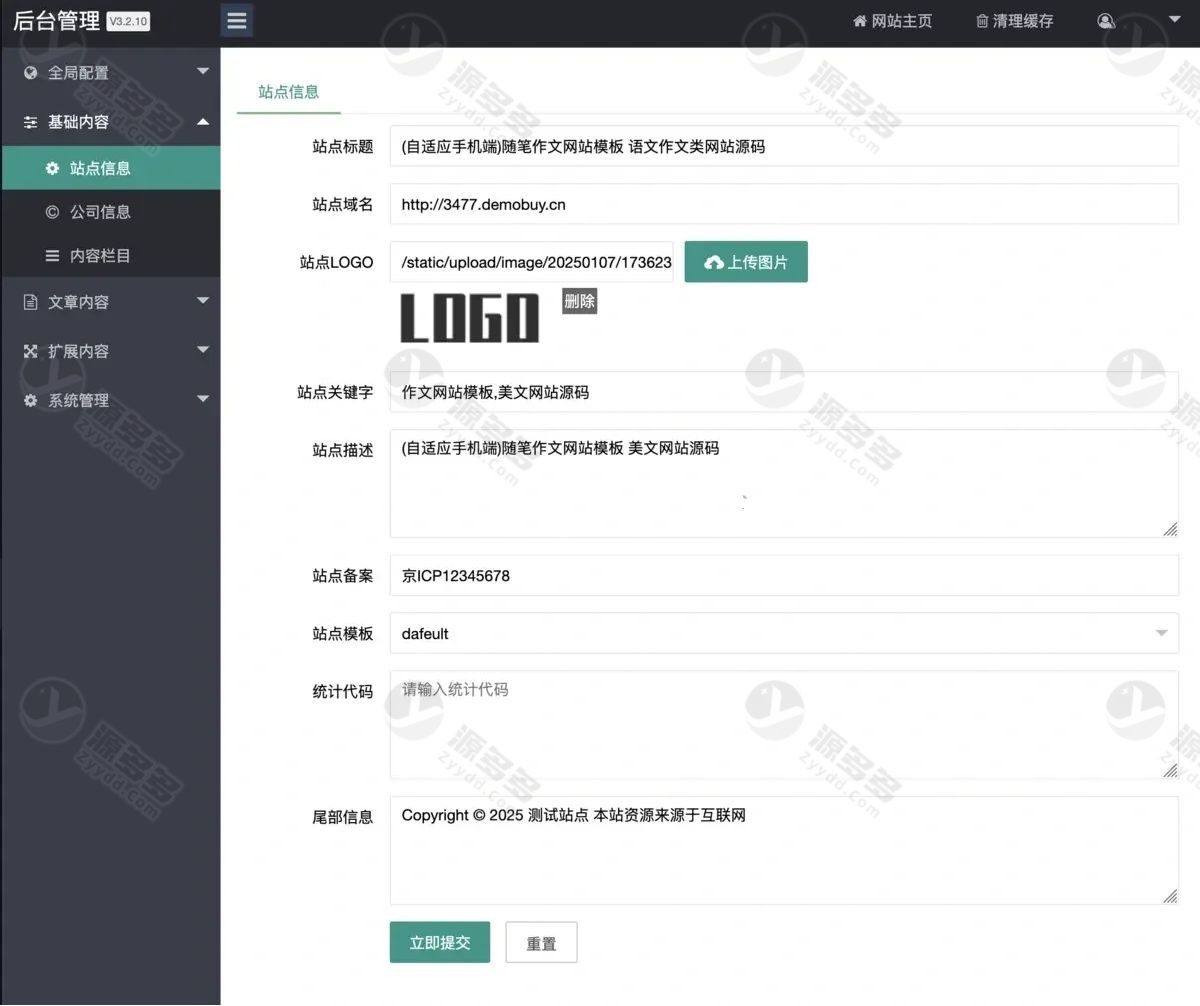The height and width of the screenshot is (1006, 1200).
Task: Click the list icon beside 内容栏目
Action: 53,255
